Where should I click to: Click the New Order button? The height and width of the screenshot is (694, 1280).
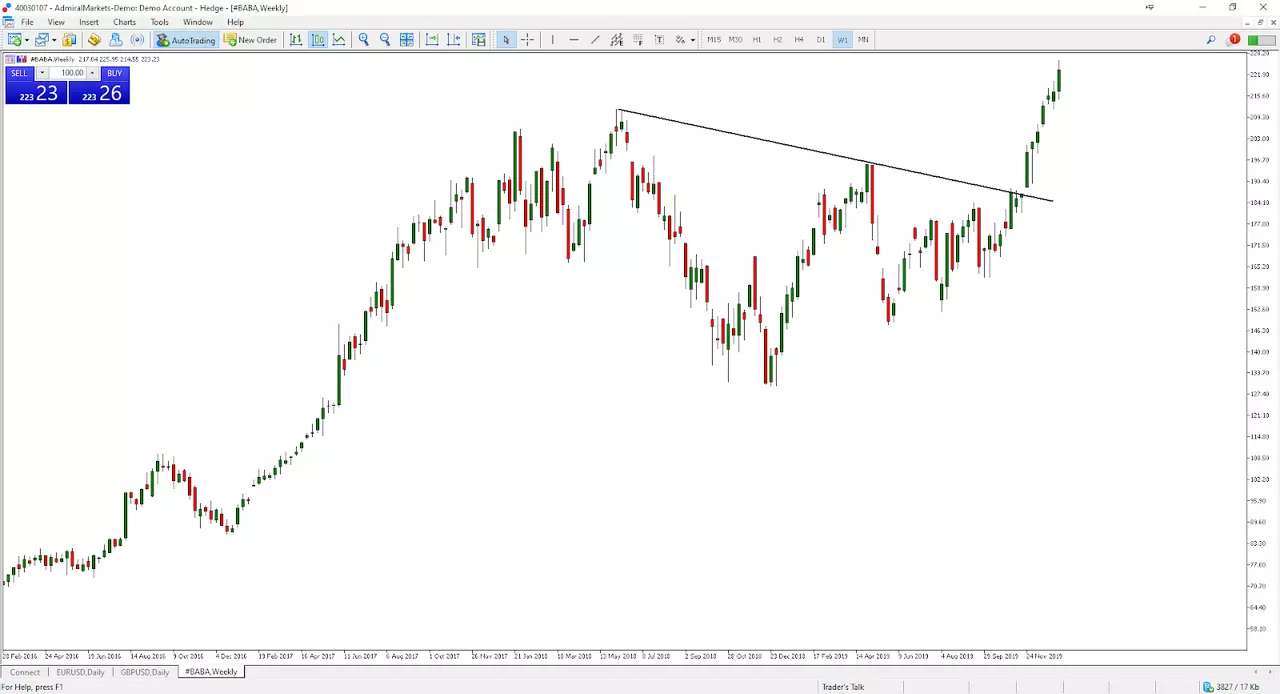pos(250,40)
